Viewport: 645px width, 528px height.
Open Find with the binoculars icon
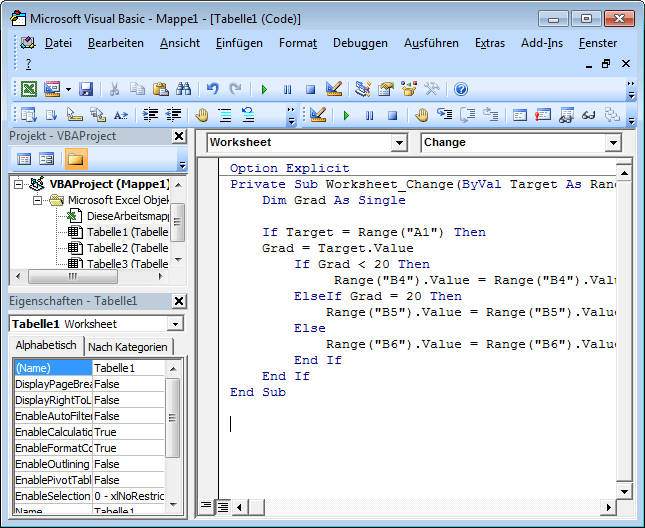pos(183,89)
